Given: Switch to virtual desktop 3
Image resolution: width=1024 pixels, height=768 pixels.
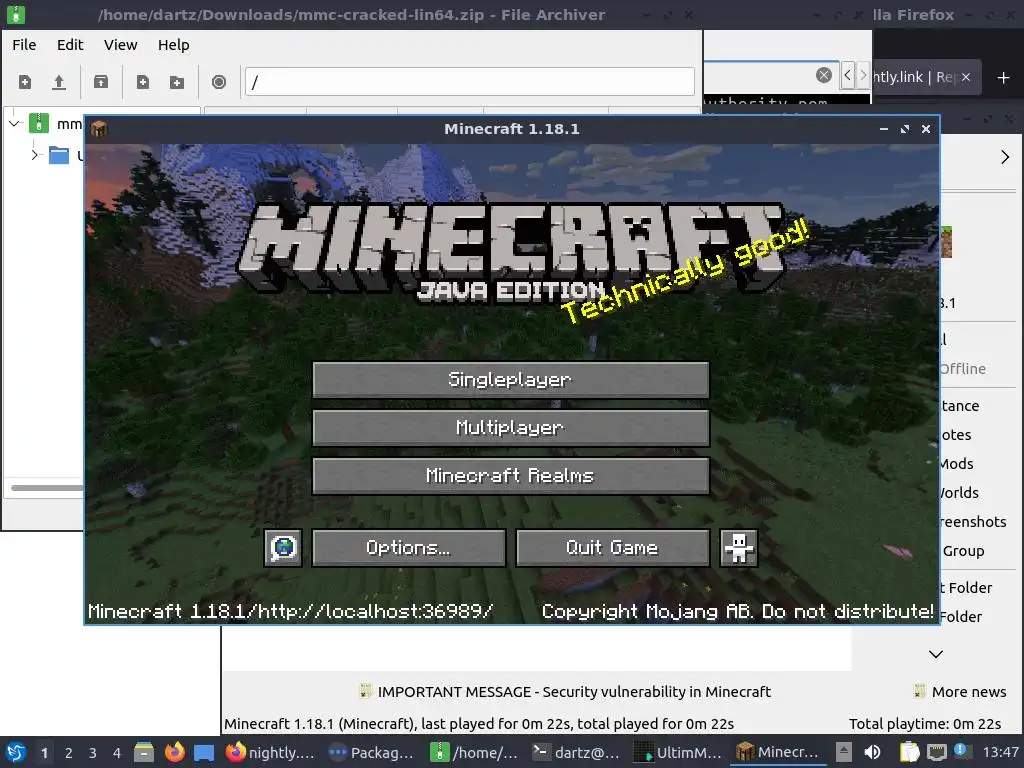Looking at the screenshot, I should point(92,752).
